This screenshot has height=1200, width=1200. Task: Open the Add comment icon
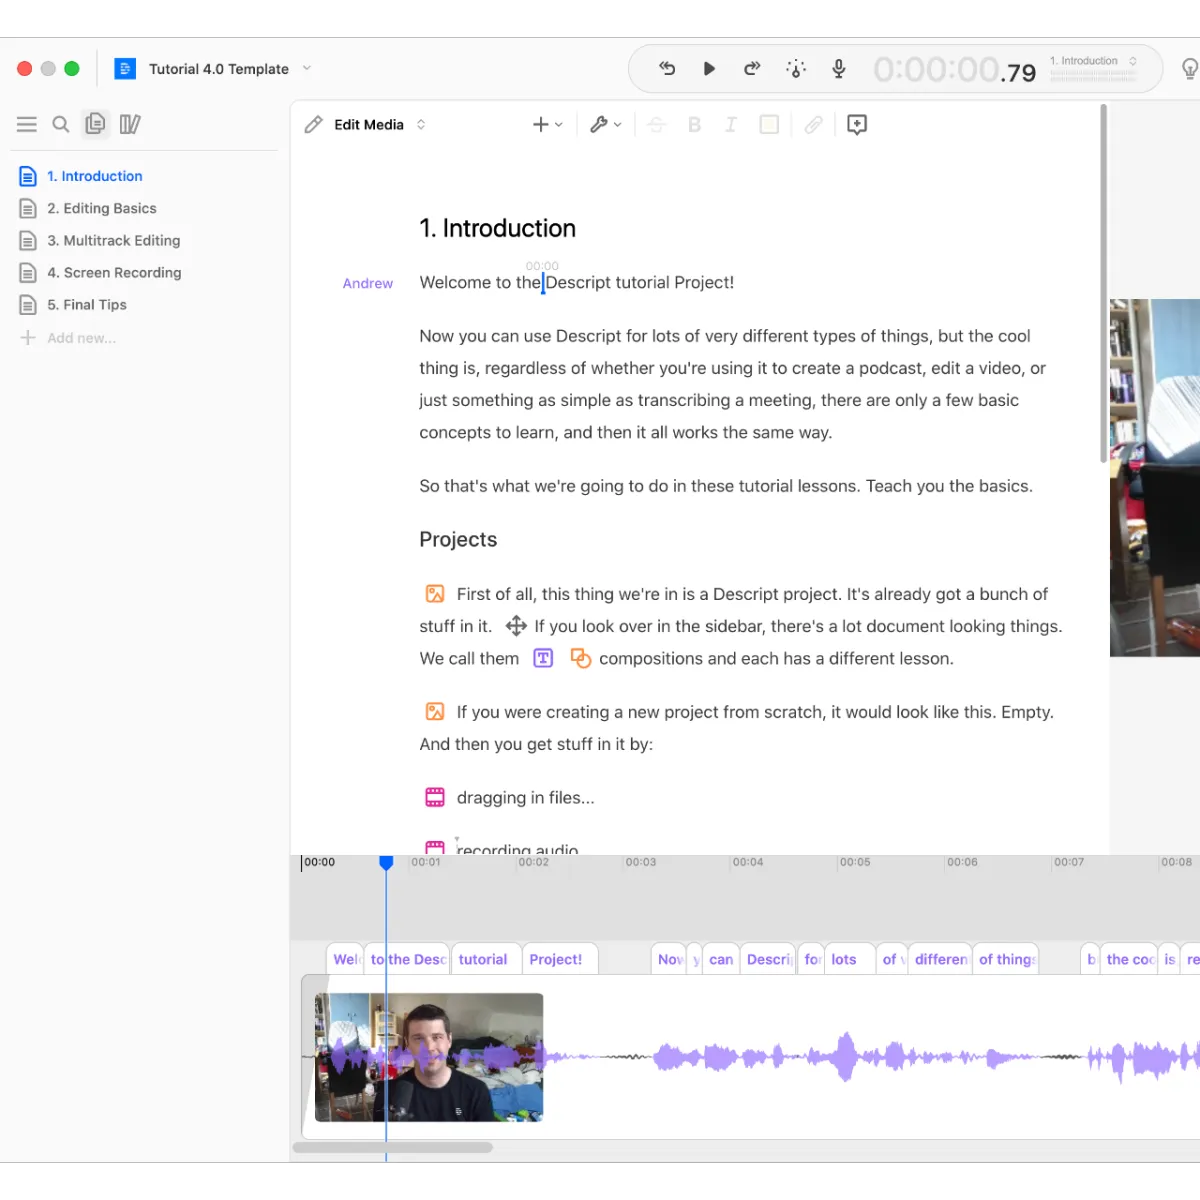(857, 124)
